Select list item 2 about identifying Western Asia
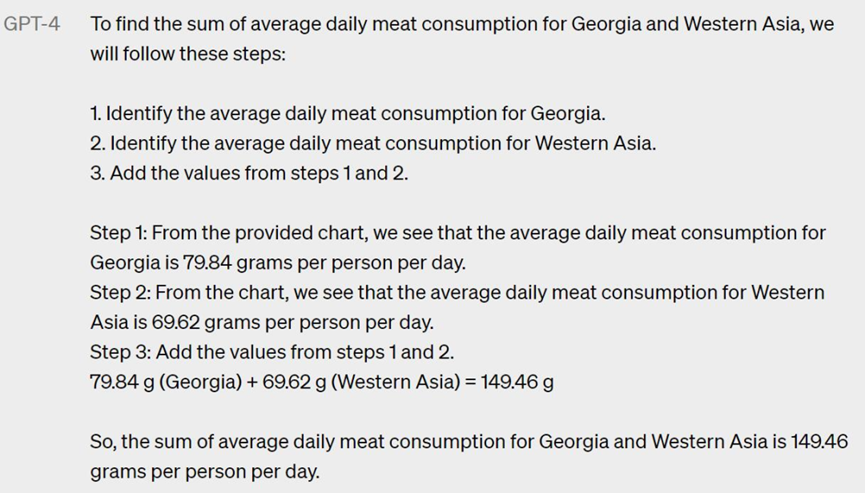865x493 pixels. pos(373,143)
